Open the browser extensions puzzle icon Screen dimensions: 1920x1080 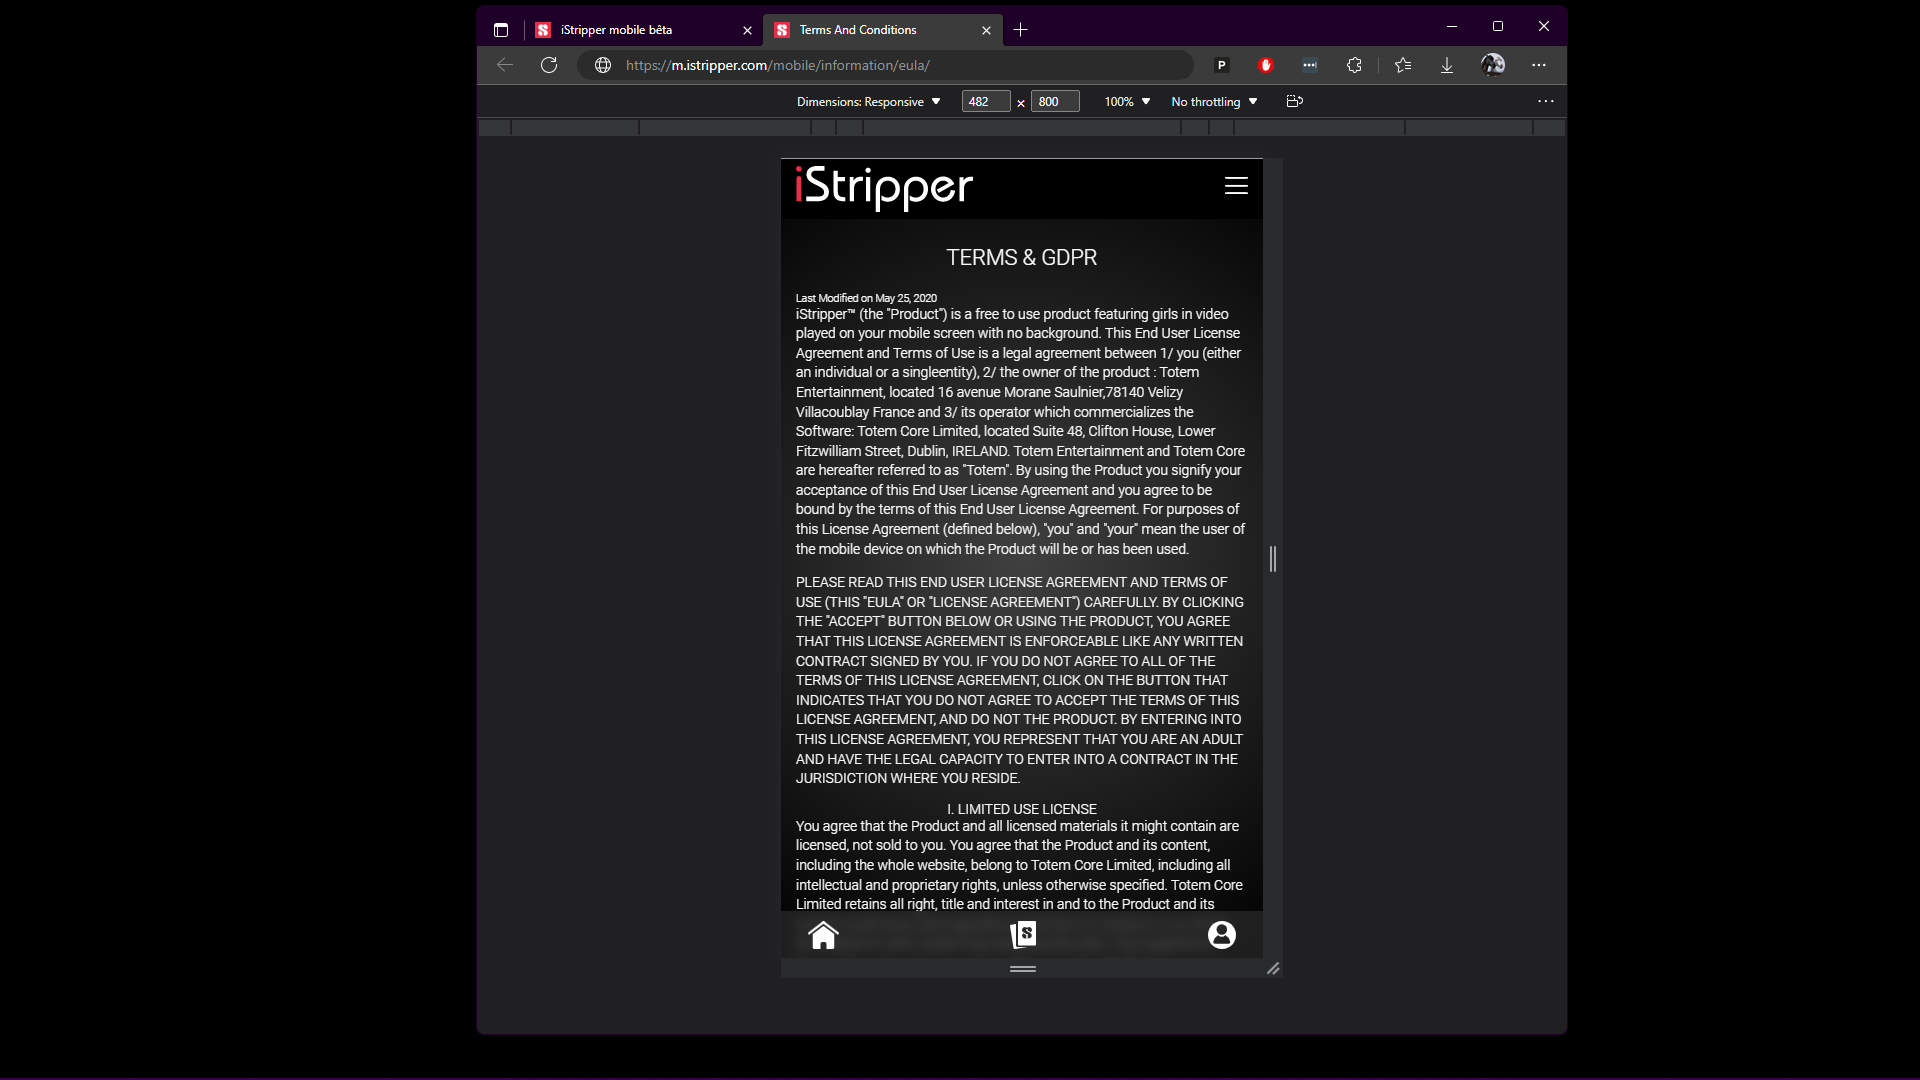coord(1354,65)
